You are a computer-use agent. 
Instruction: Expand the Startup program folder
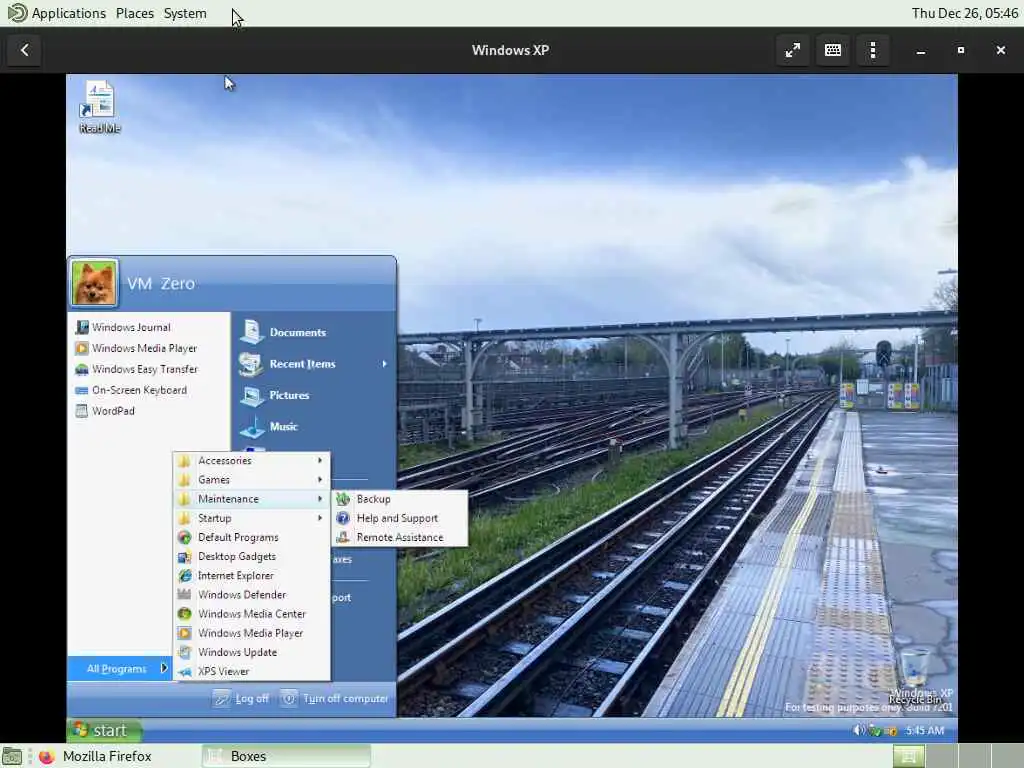click(x=251, y=518)
